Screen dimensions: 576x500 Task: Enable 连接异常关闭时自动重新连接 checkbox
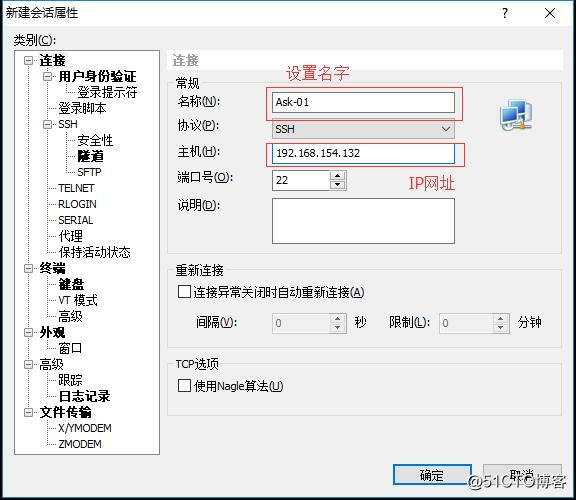[x=184, y=292]
